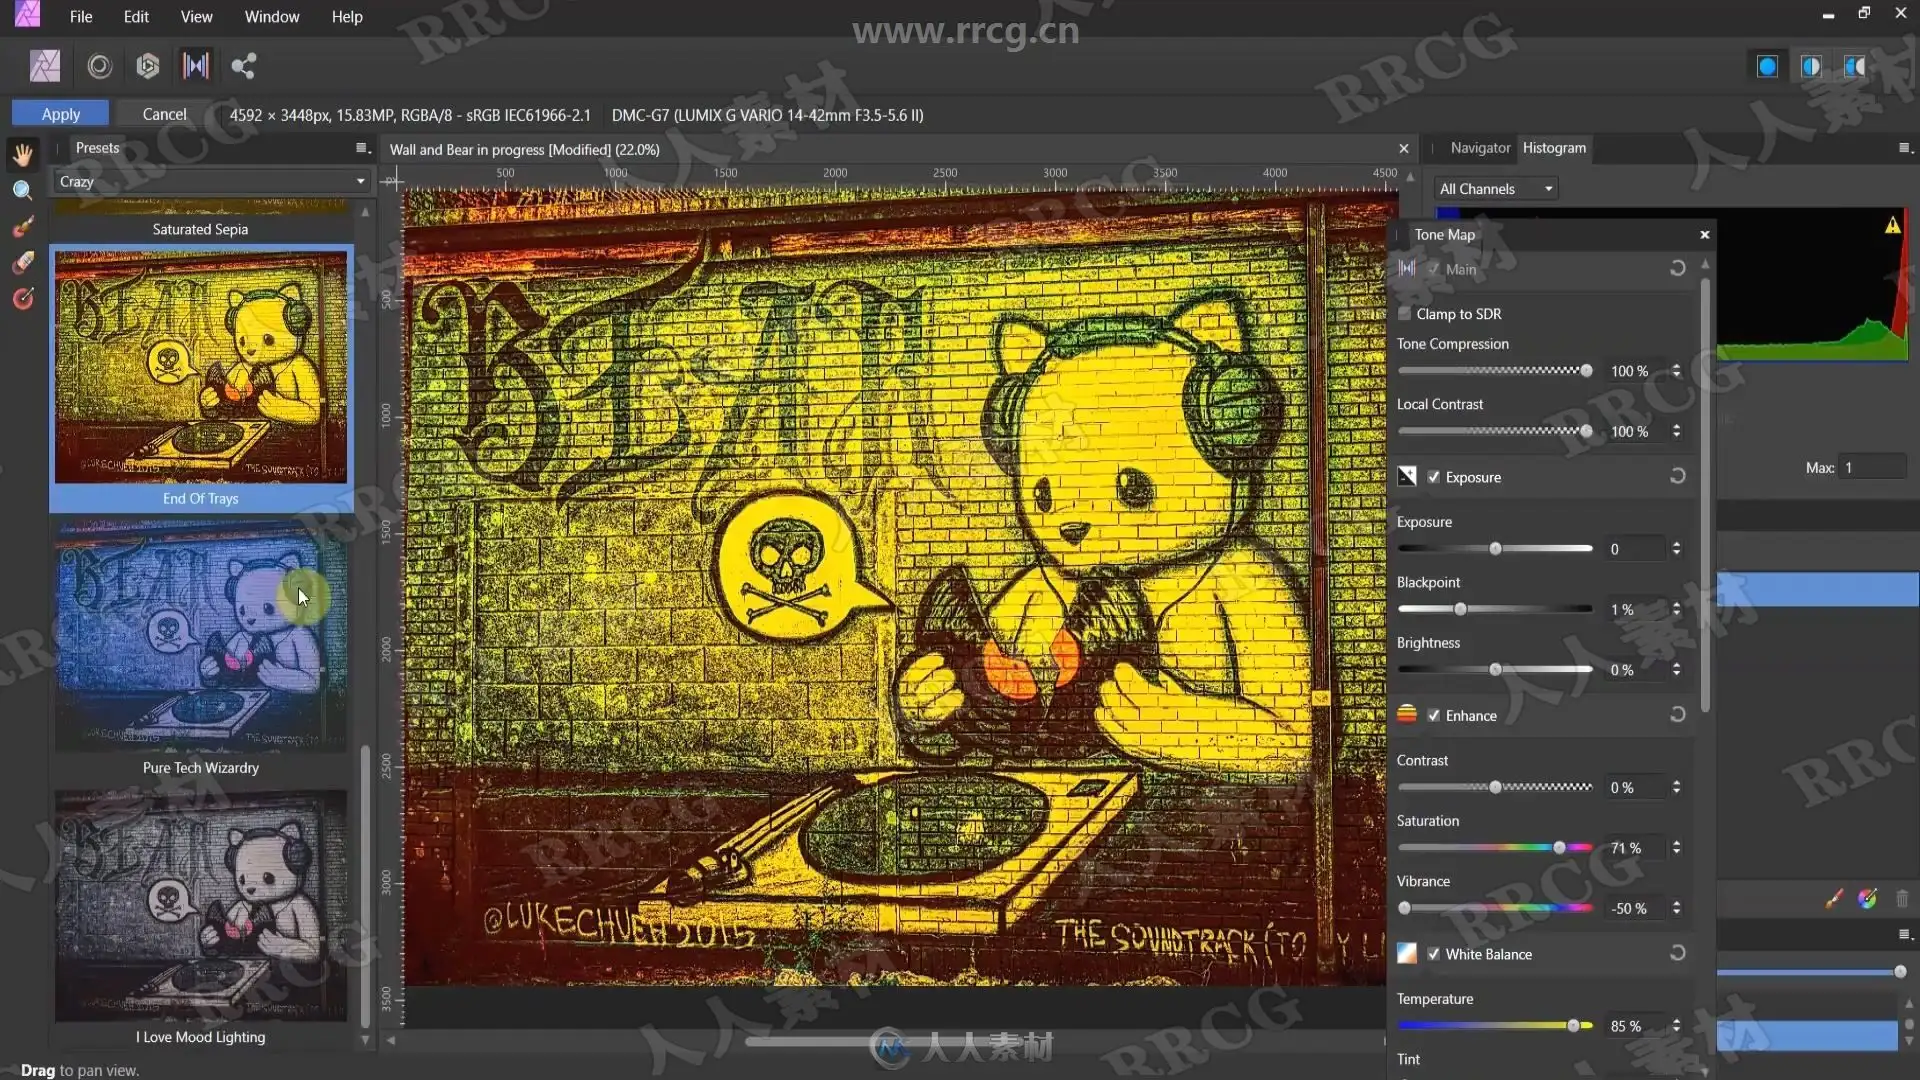Adjust the Temperature slider

(x=1495, y=1026)
